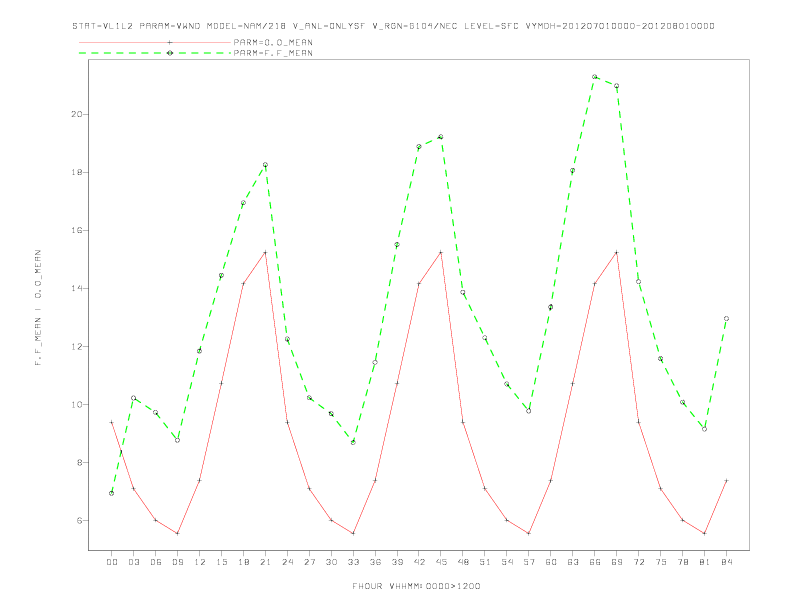Click the x-axis hour label 54
792x612 pixels.
[x=507, y=562]
